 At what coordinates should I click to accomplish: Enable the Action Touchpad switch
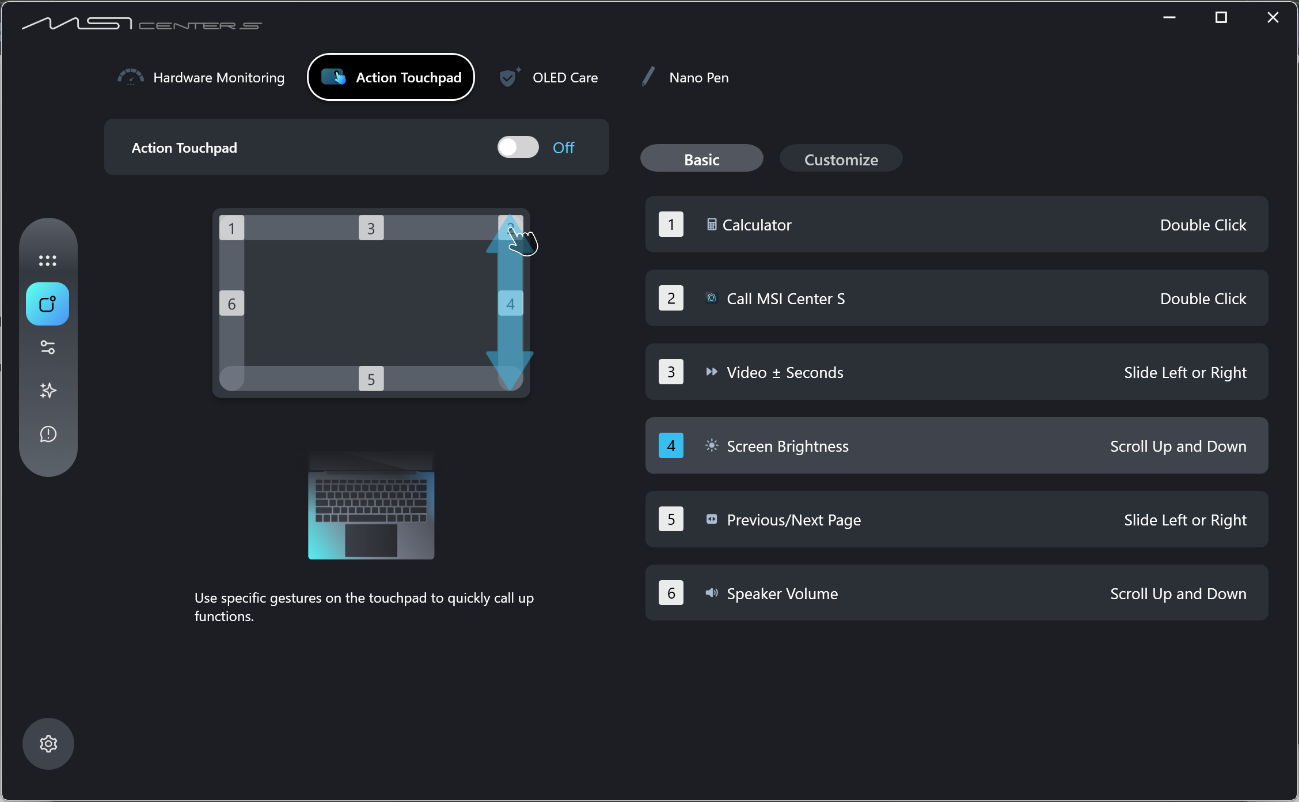click(518, 147)
